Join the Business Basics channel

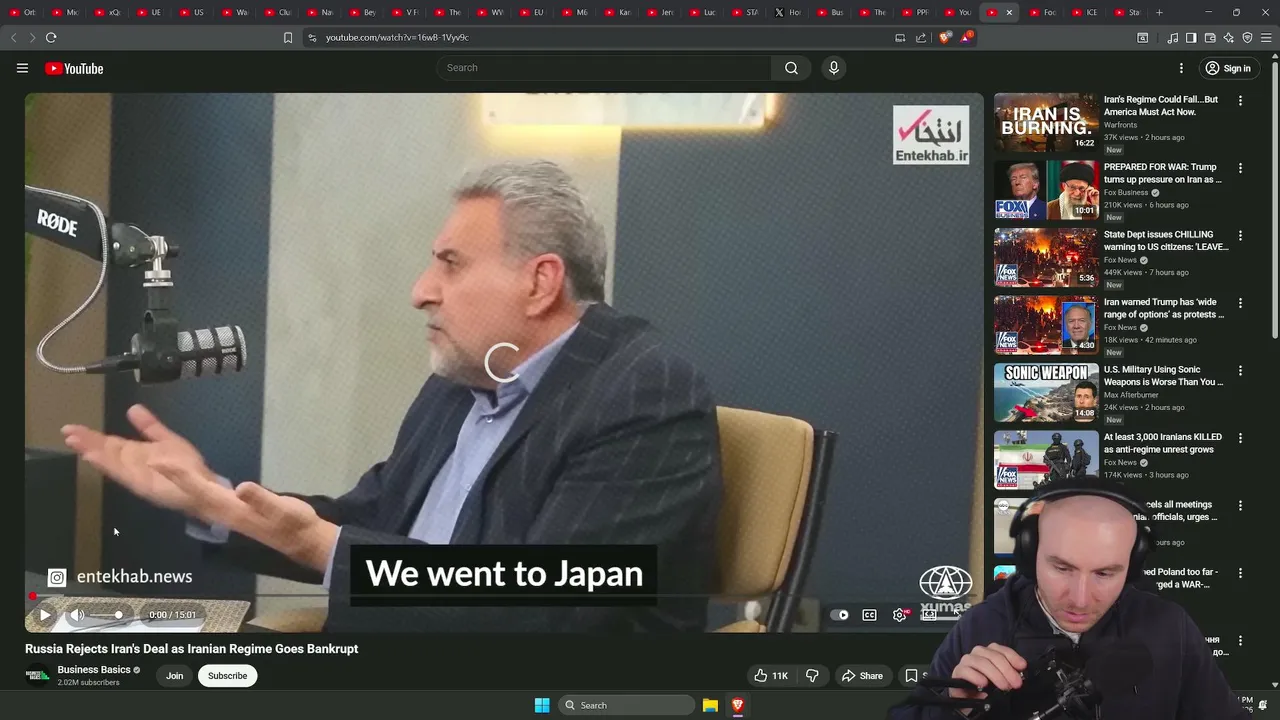(x=174, y=676)
